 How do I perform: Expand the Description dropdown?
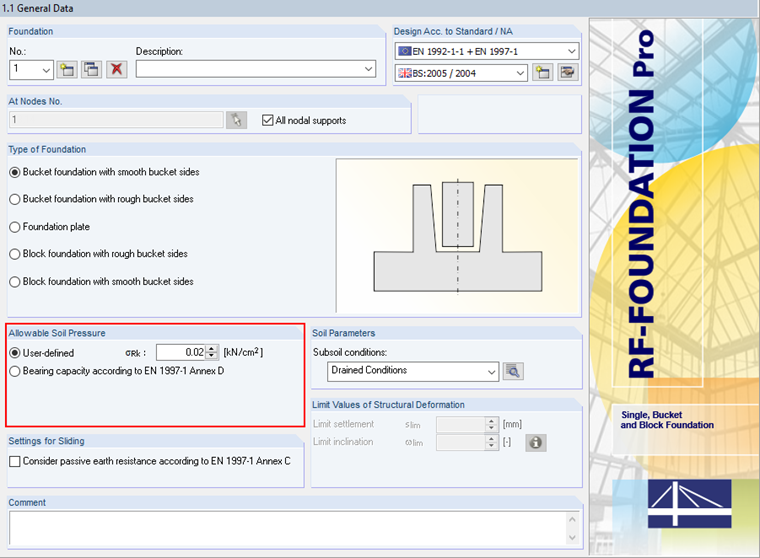[x=369, y=69]
